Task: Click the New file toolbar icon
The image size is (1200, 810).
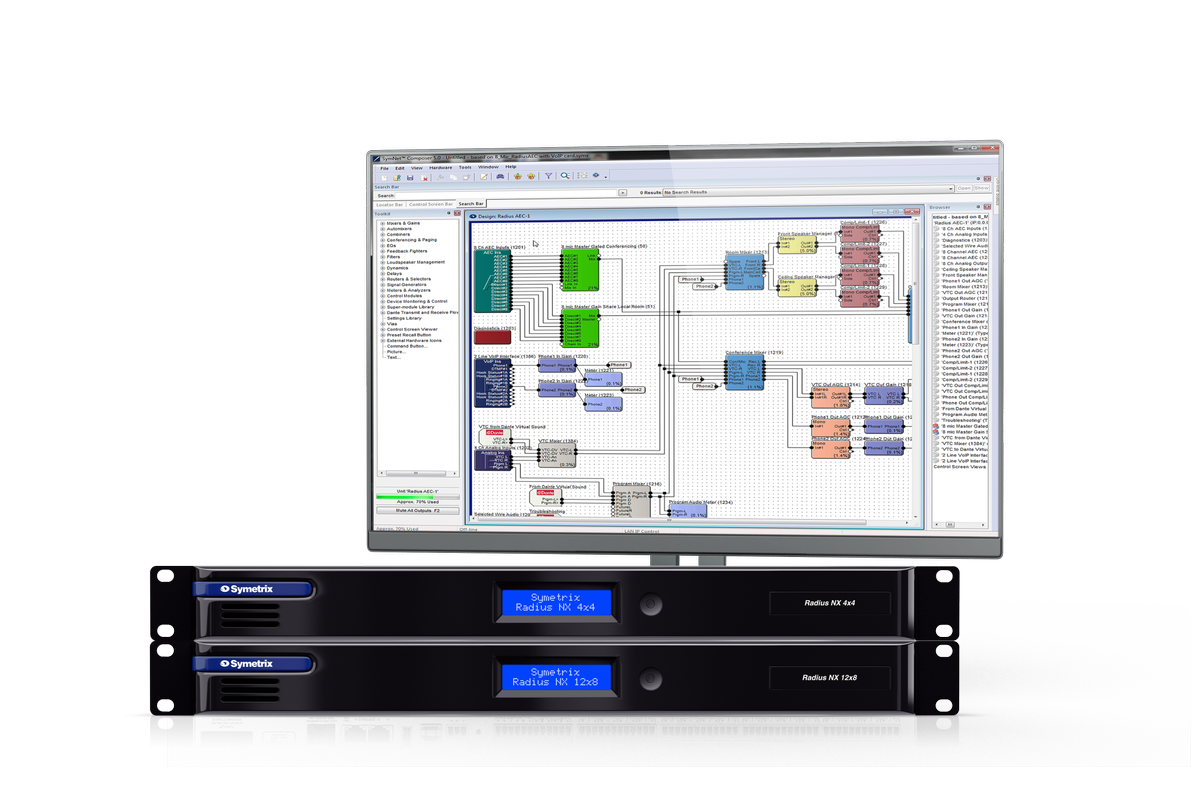Action: (x=384, y=177)
